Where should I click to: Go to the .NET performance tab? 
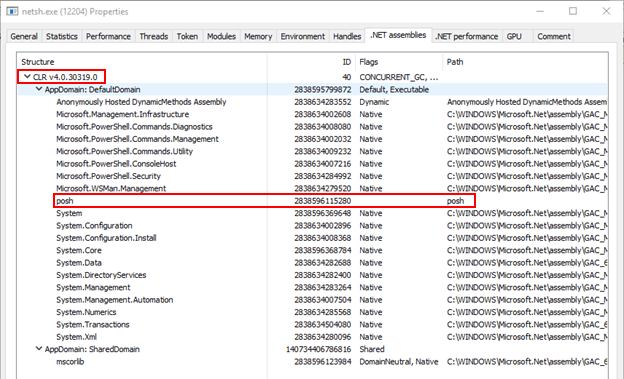(x=466, y=36)
